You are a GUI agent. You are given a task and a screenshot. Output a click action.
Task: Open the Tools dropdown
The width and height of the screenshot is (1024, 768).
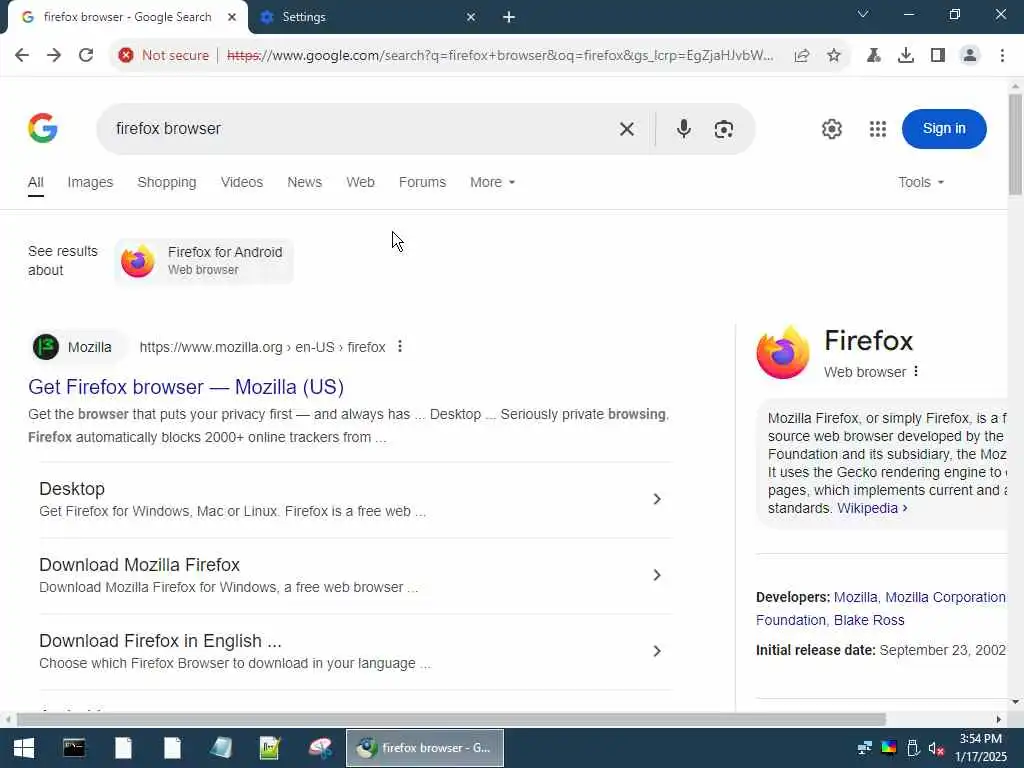(x=921, y=182)
